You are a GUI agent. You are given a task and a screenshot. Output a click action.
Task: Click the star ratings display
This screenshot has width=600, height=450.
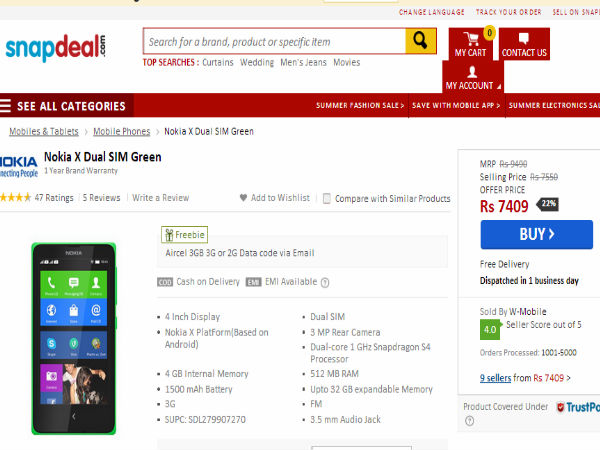tap(16, 197)
